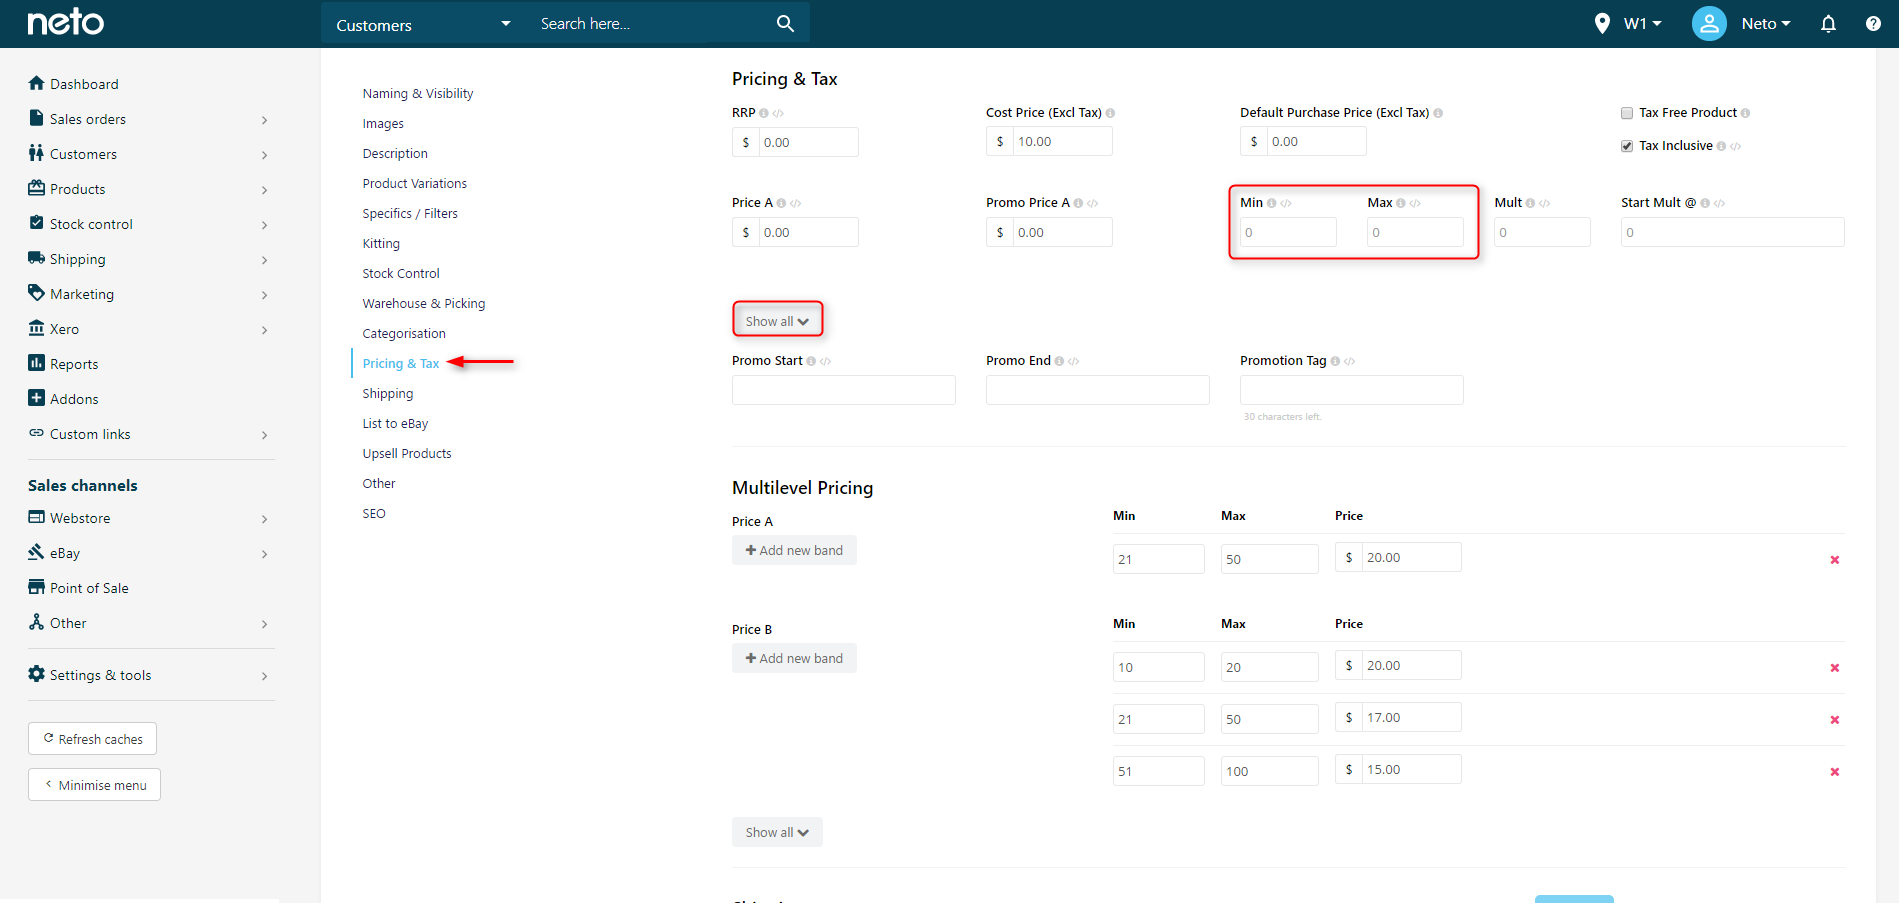Viewport: 1899px width, 903px height.
Task: Expand the sidebar Shipping menu
Action: tap(150, 259)
